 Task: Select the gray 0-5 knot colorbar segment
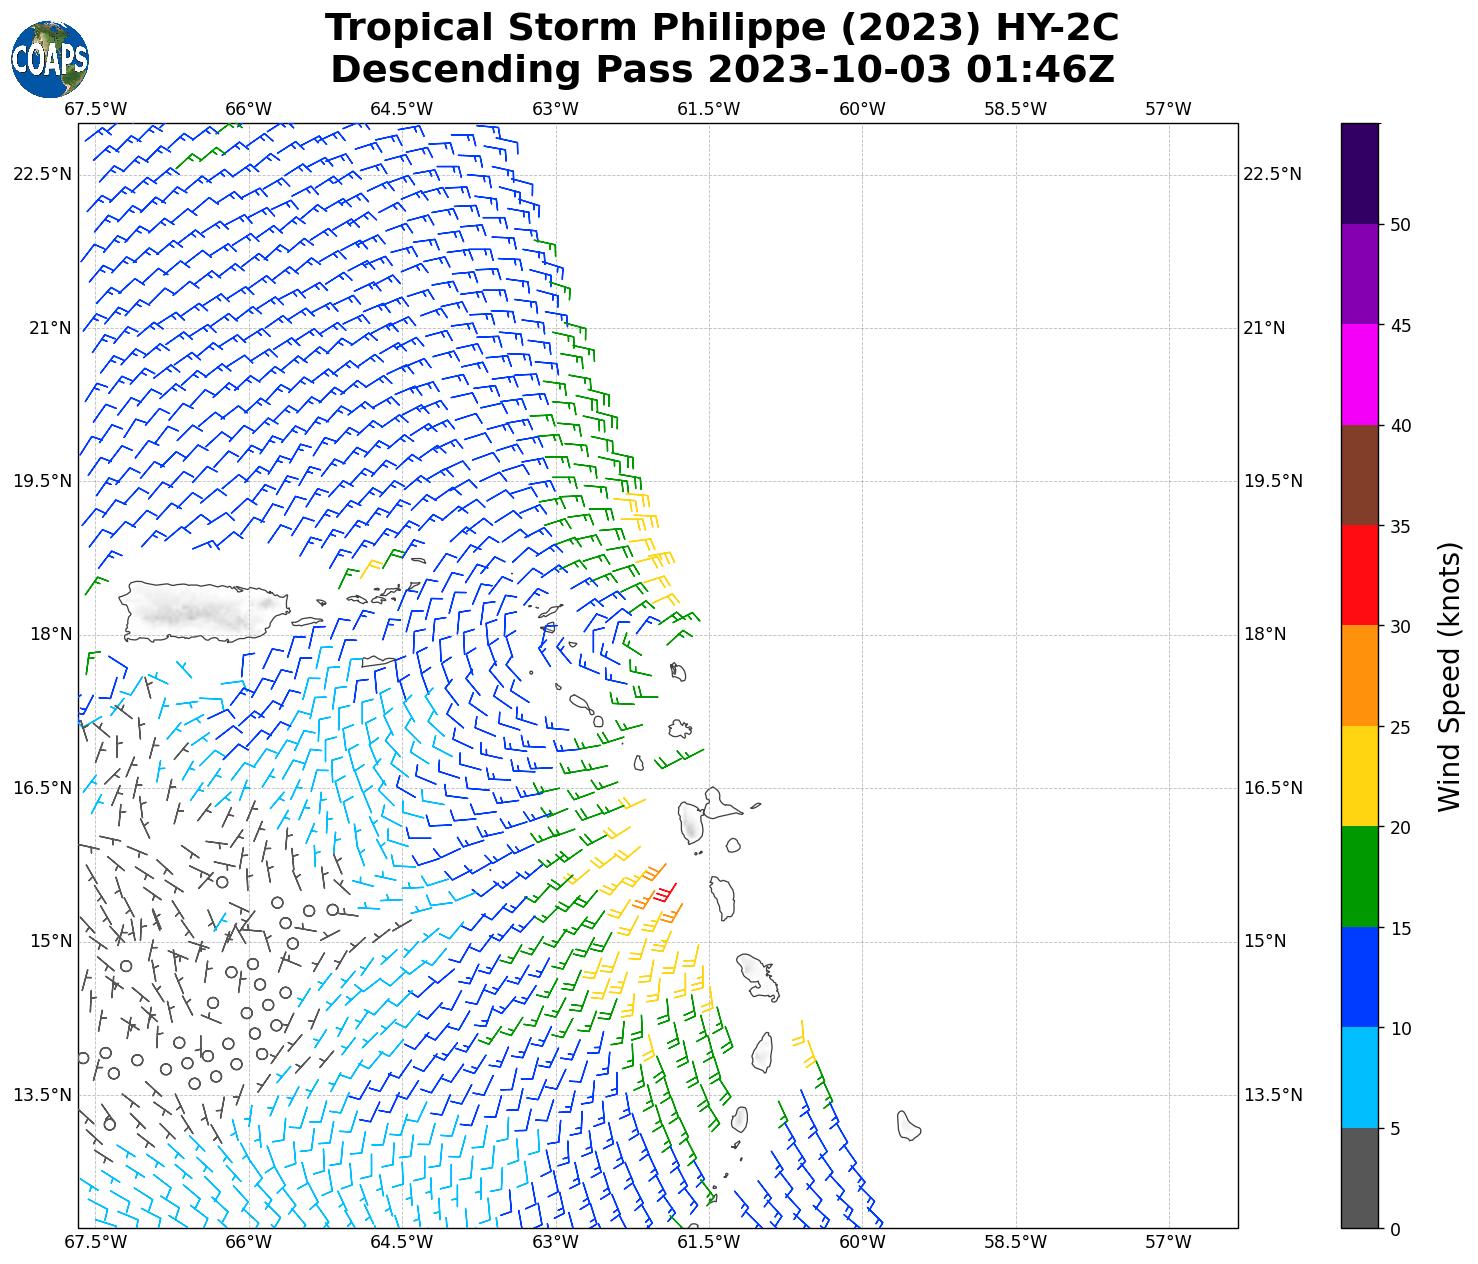pos(1359,1178)
